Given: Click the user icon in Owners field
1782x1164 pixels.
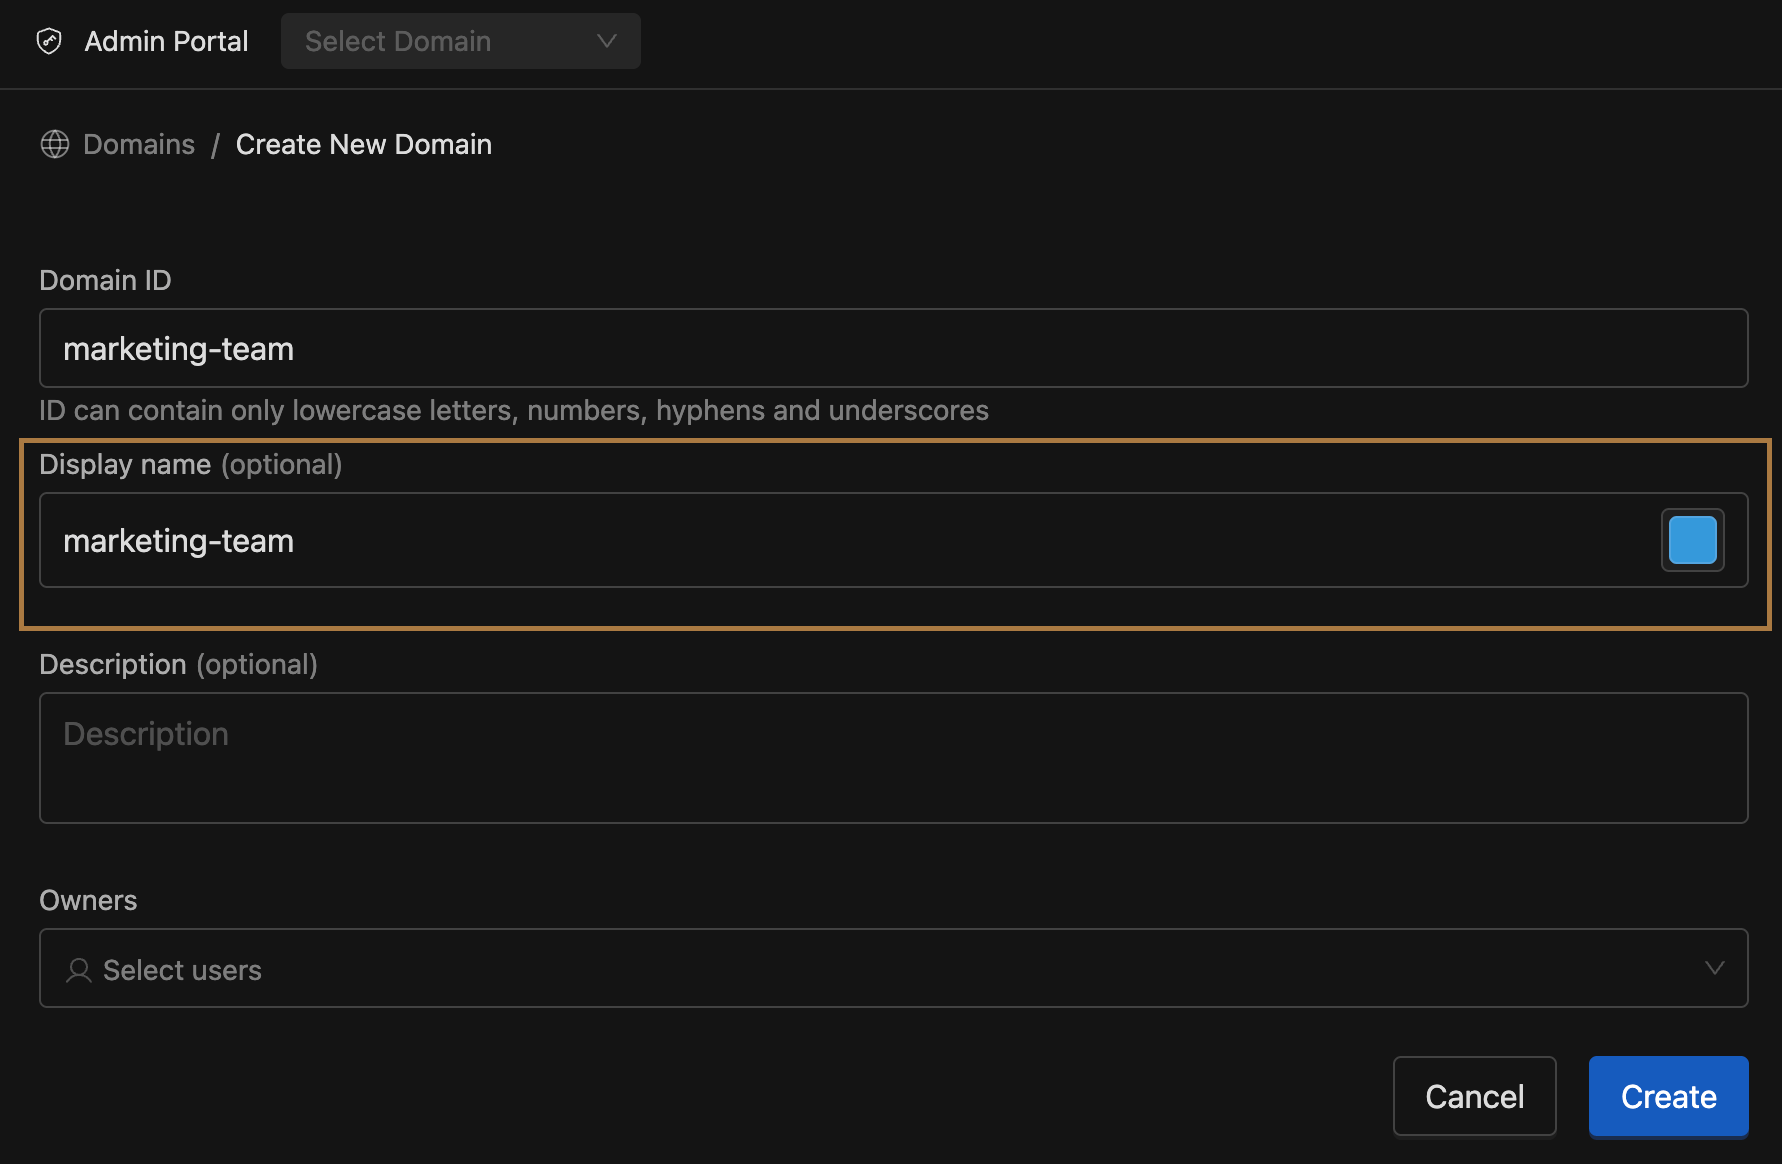Looking at the screenshot, I should pyautogui.click(x=78, y=970).
